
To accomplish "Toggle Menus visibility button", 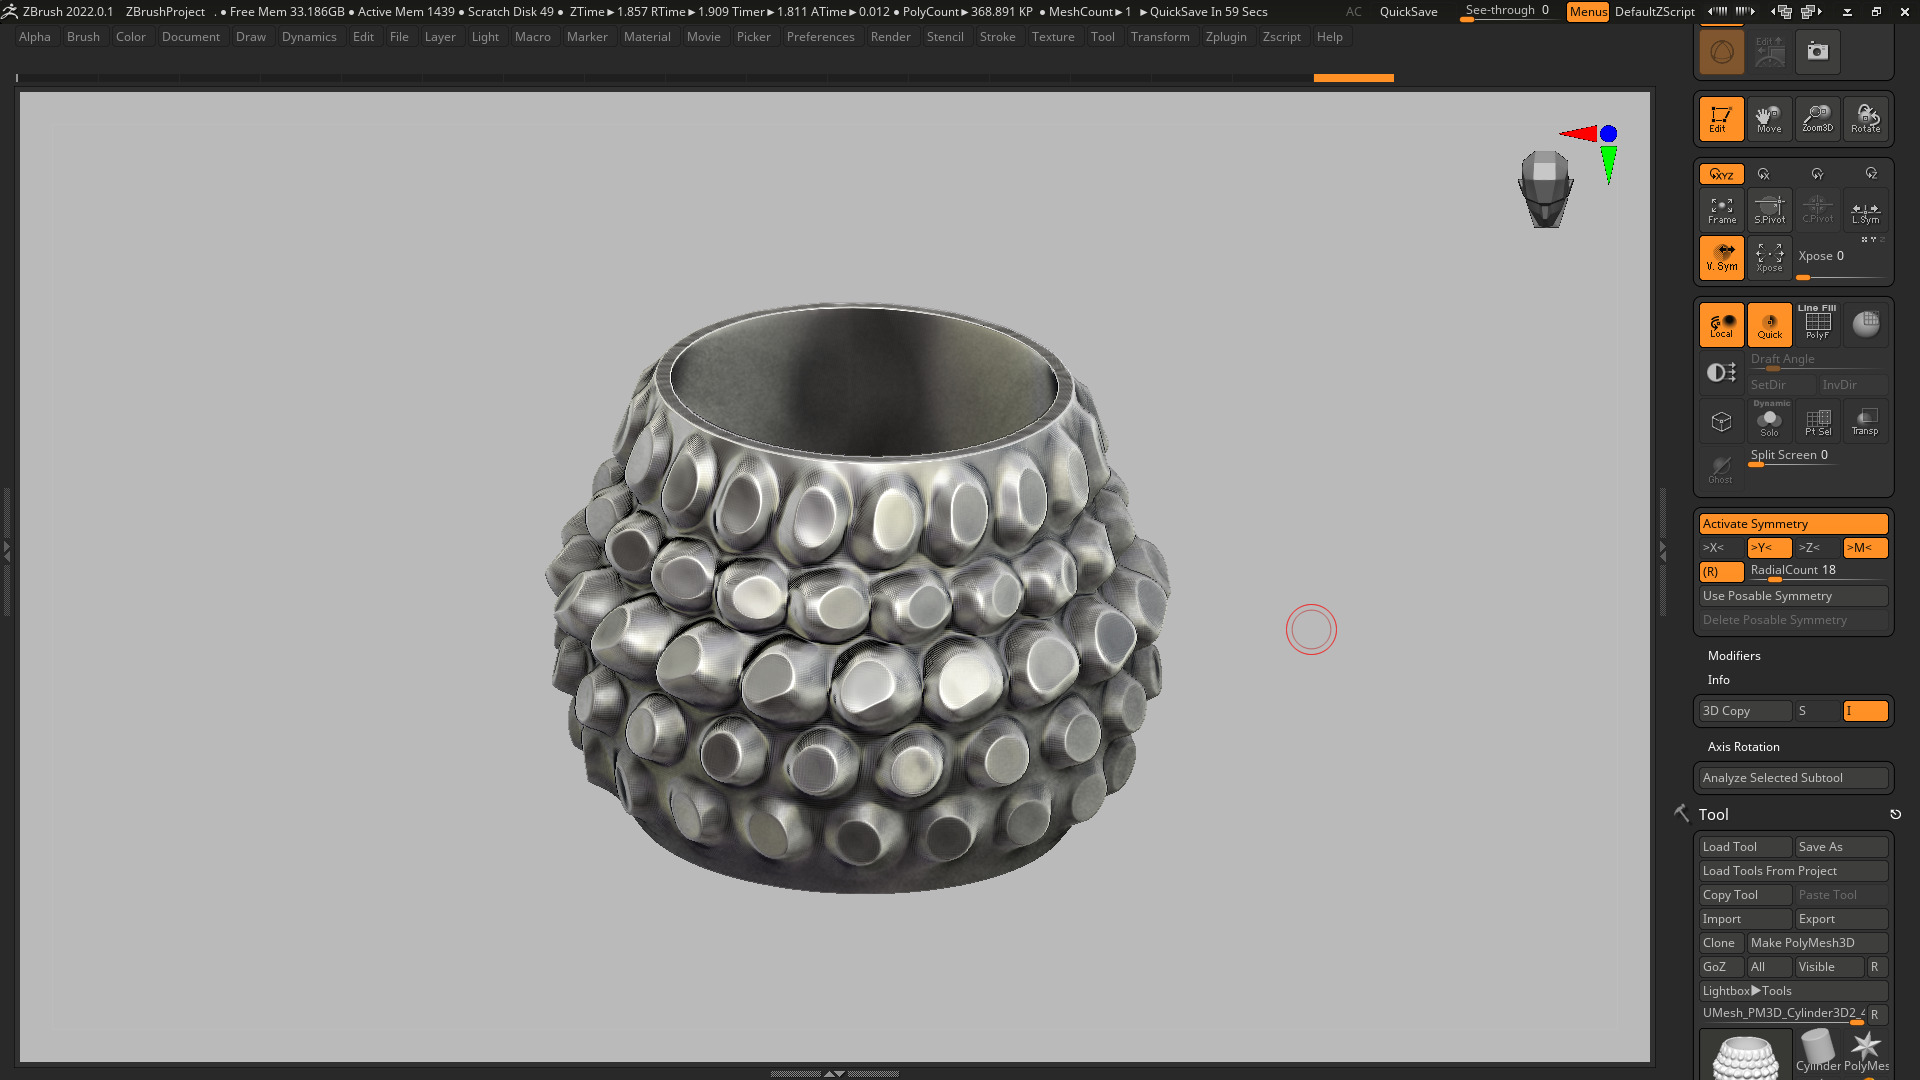I will (1587, 12).
